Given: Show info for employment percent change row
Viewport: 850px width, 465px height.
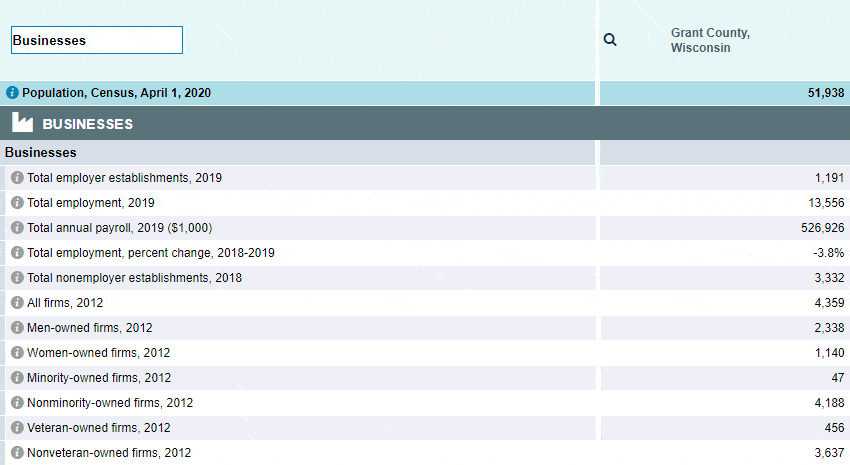Looking at the screenshot, I should tap(17, 253).
